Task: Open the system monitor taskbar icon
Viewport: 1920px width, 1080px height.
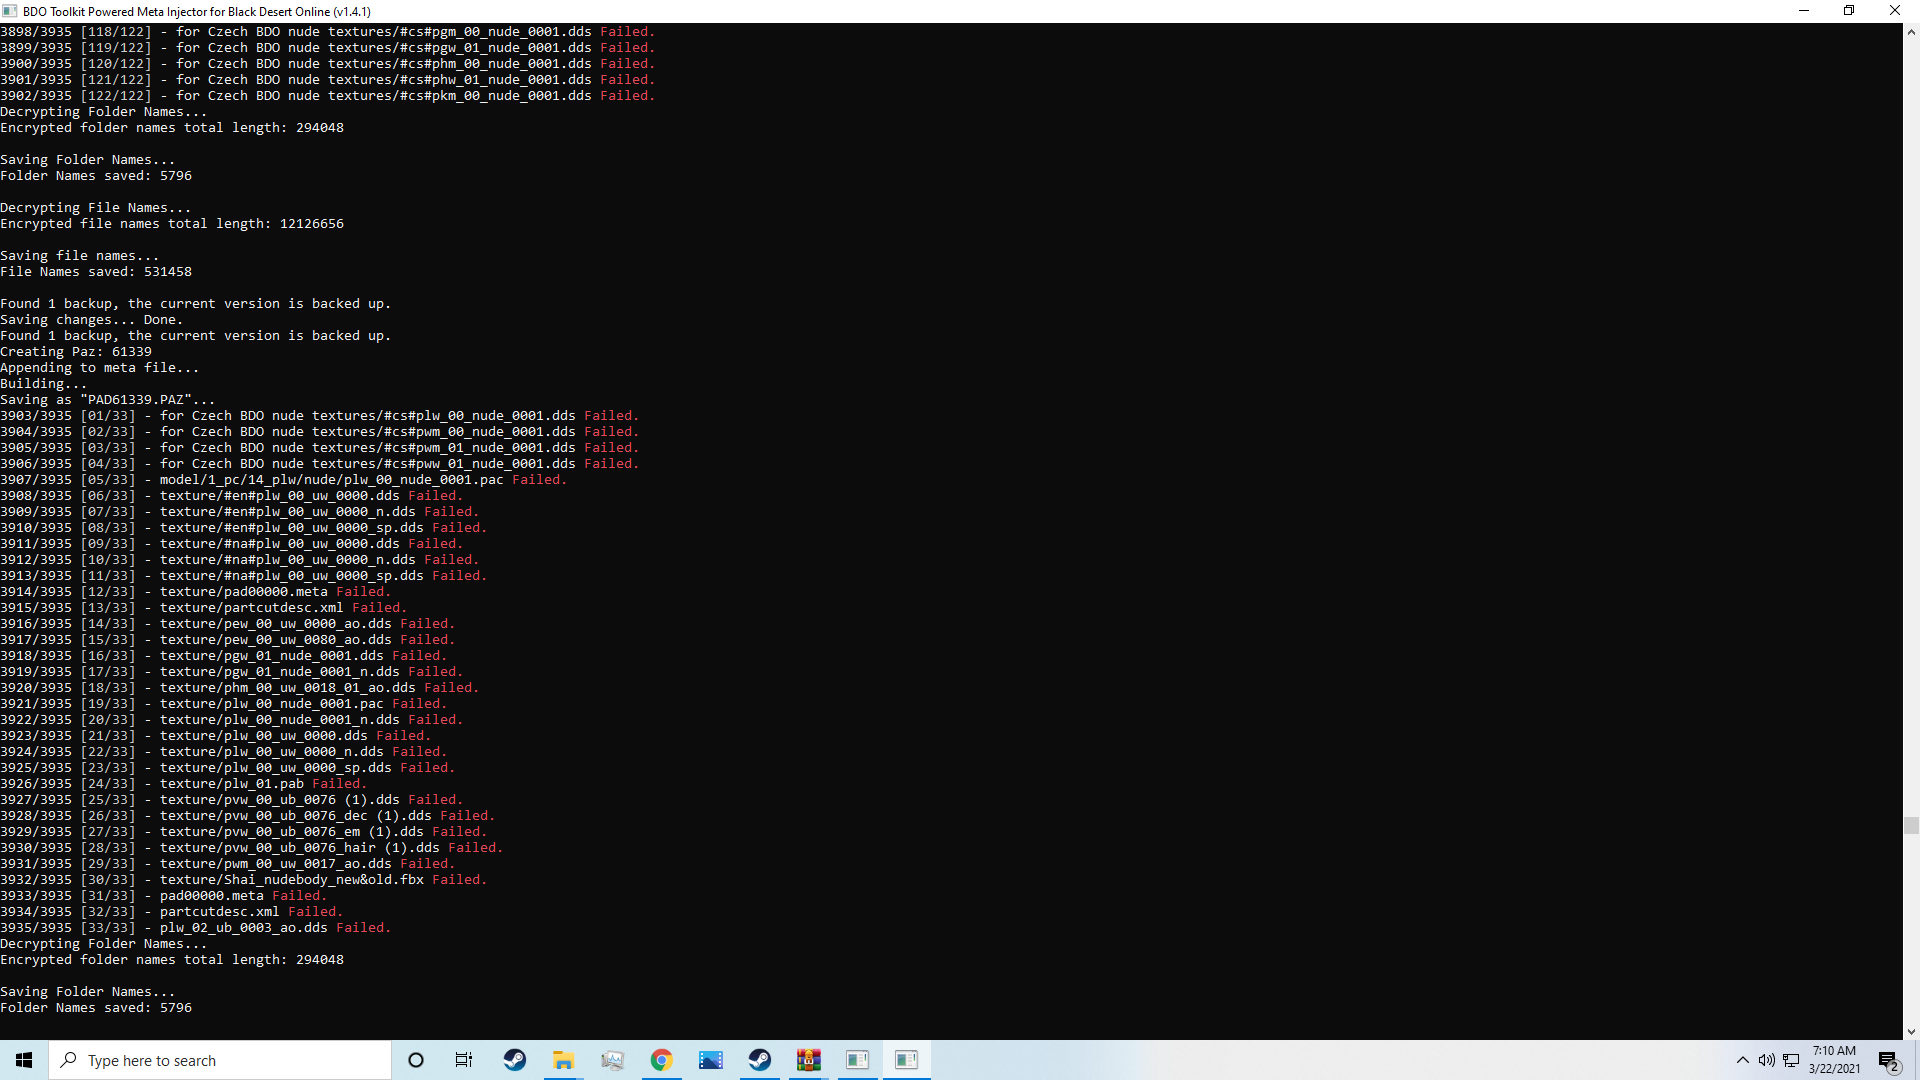Action: click(x=612, y=1060)
